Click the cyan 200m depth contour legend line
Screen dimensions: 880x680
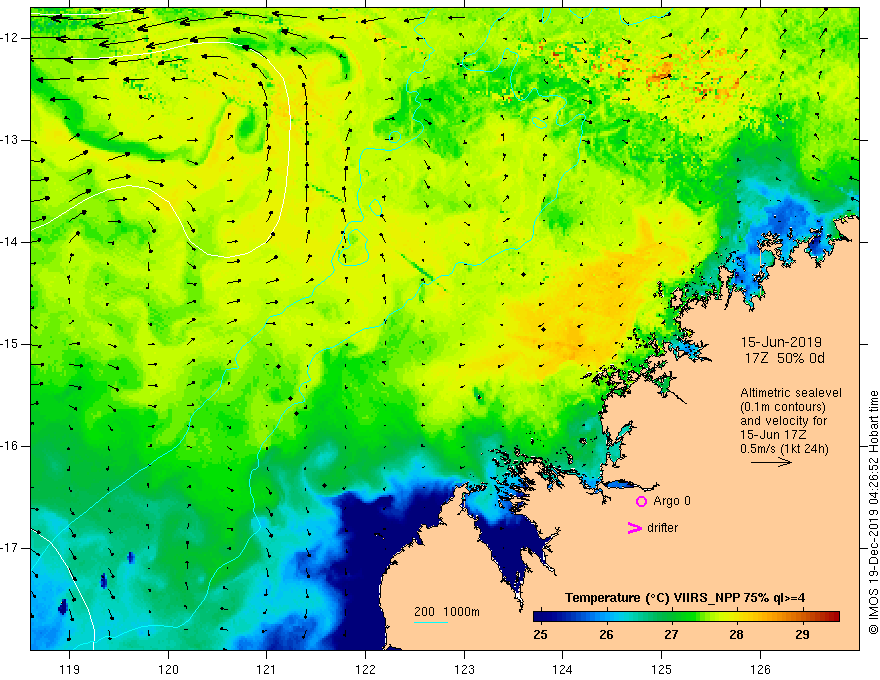[430, 622]
